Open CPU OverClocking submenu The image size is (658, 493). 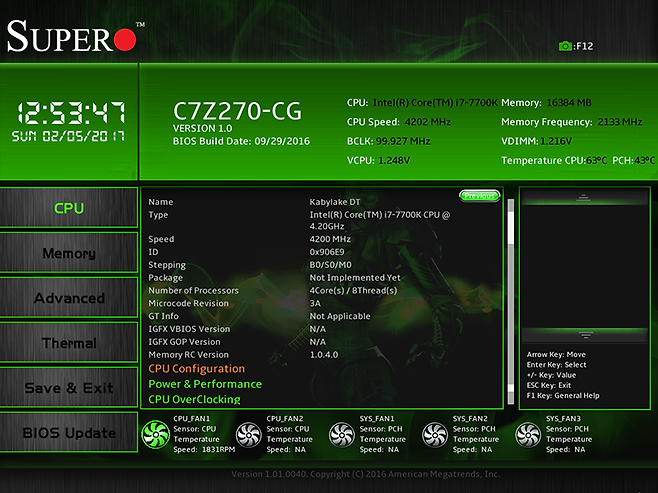tap(194, 399)
